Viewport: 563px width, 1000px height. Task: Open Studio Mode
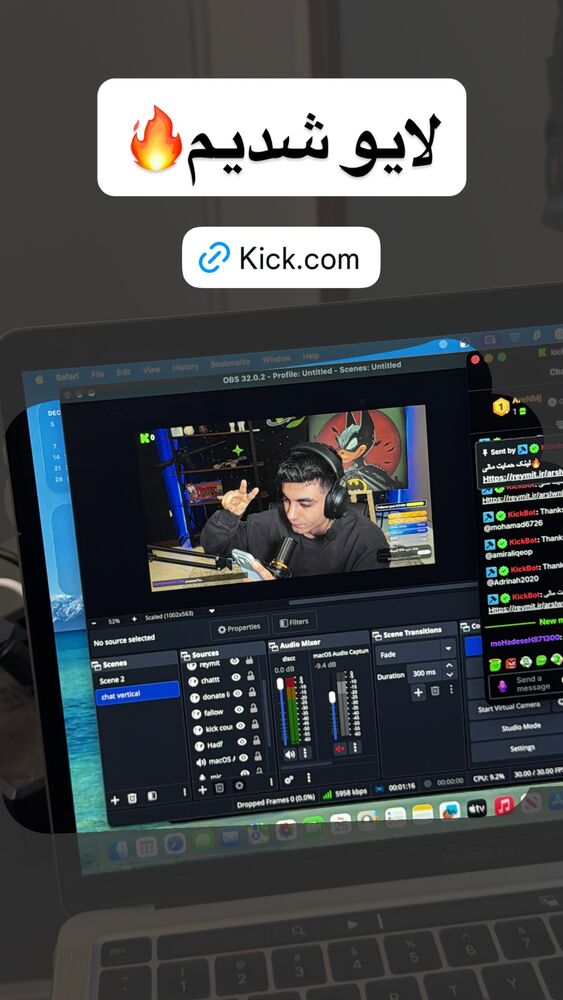point(521,726)
